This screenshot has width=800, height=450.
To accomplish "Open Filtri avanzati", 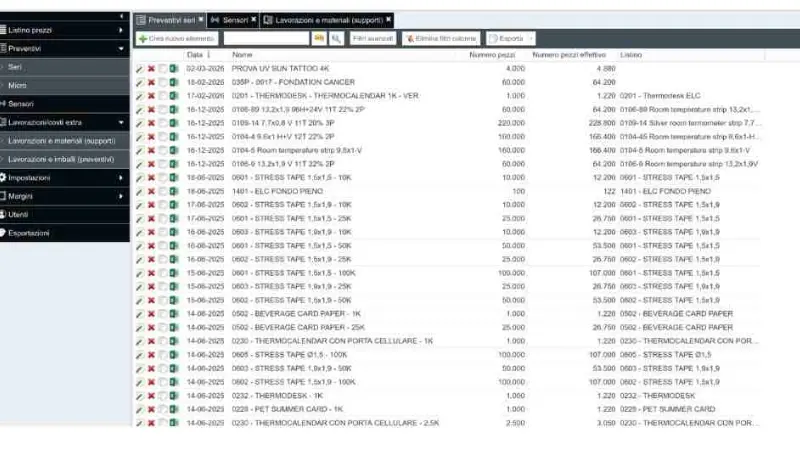I will 372,38.
